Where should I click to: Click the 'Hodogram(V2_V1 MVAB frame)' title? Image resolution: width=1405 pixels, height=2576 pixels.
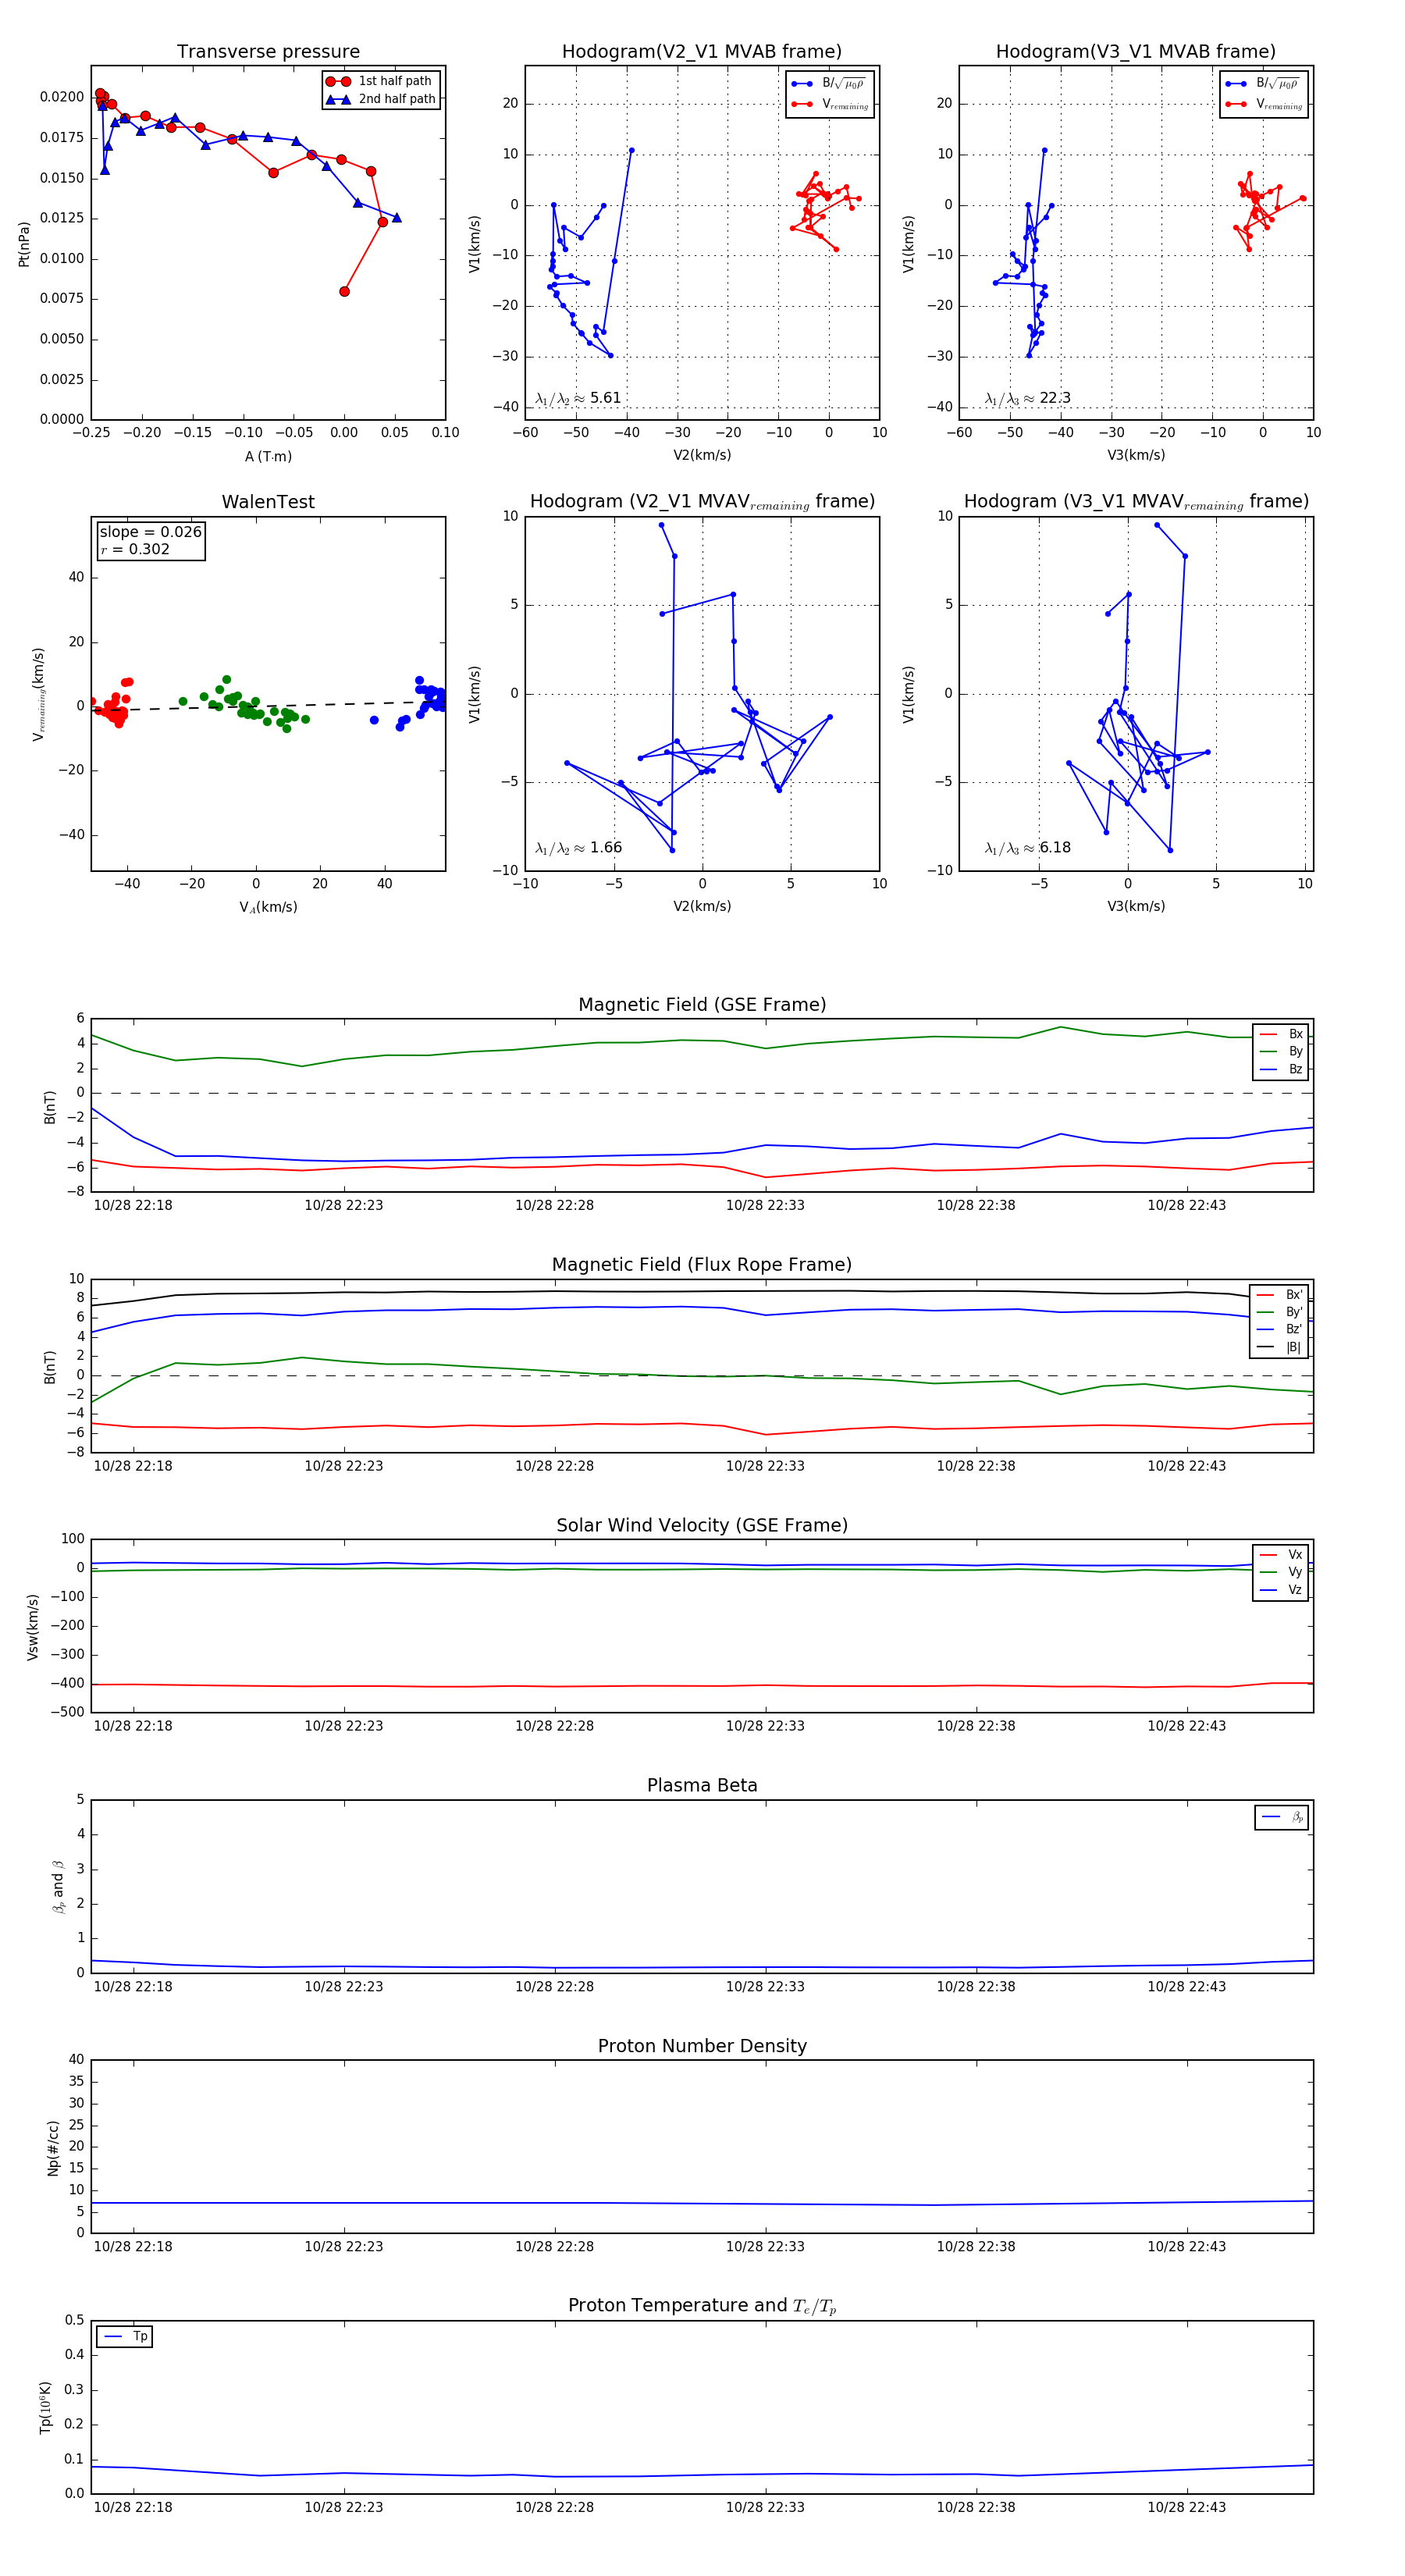702,52
